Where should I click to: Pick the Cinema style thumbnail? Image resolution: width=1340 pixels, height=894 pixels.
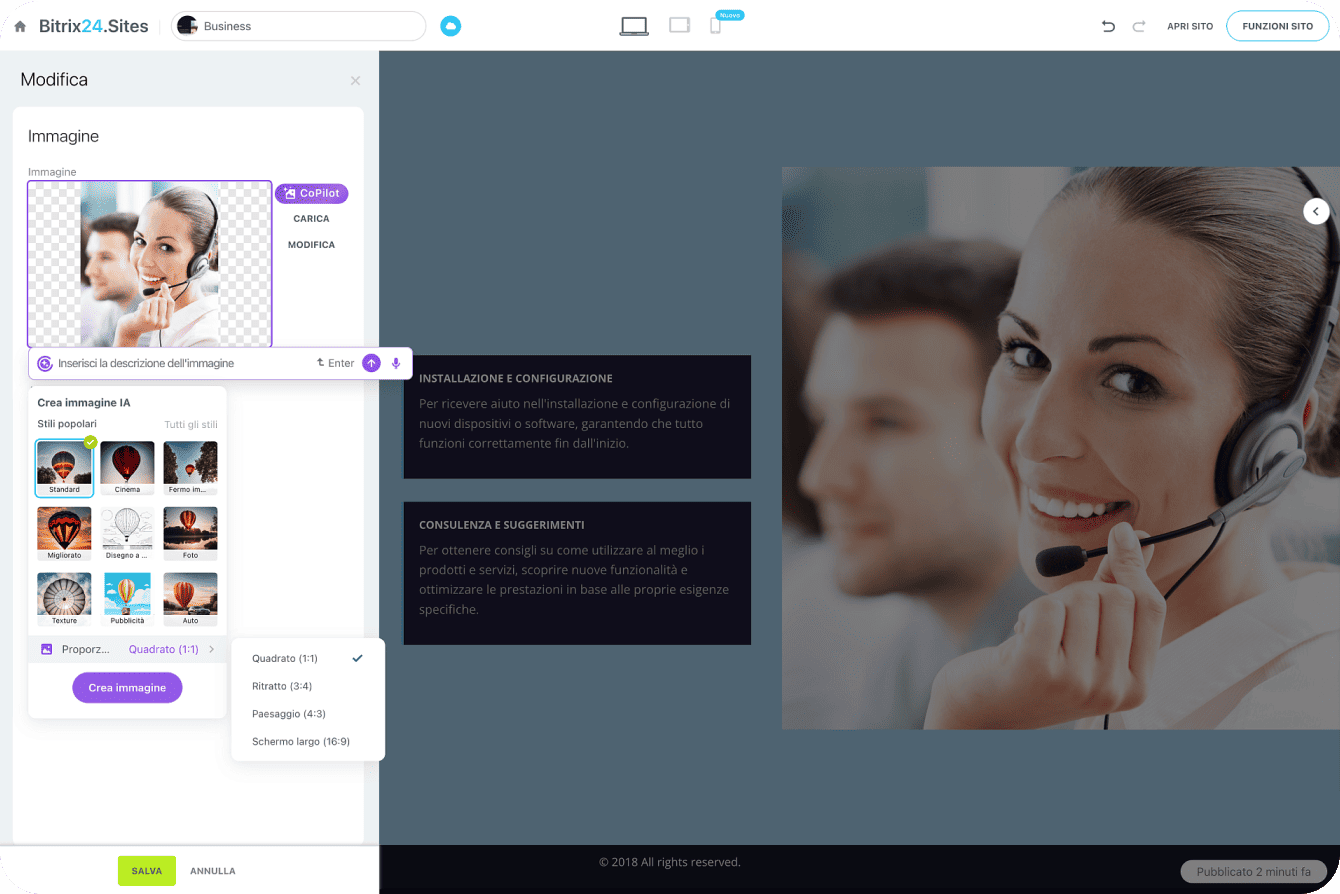(x=127, y=467)
